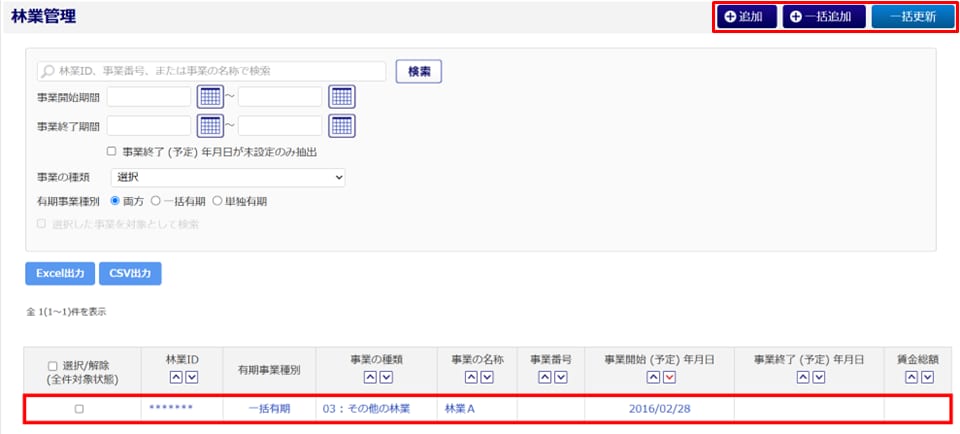
Task: Open 2016/02/28 start date link
Action: coord(659,409)
